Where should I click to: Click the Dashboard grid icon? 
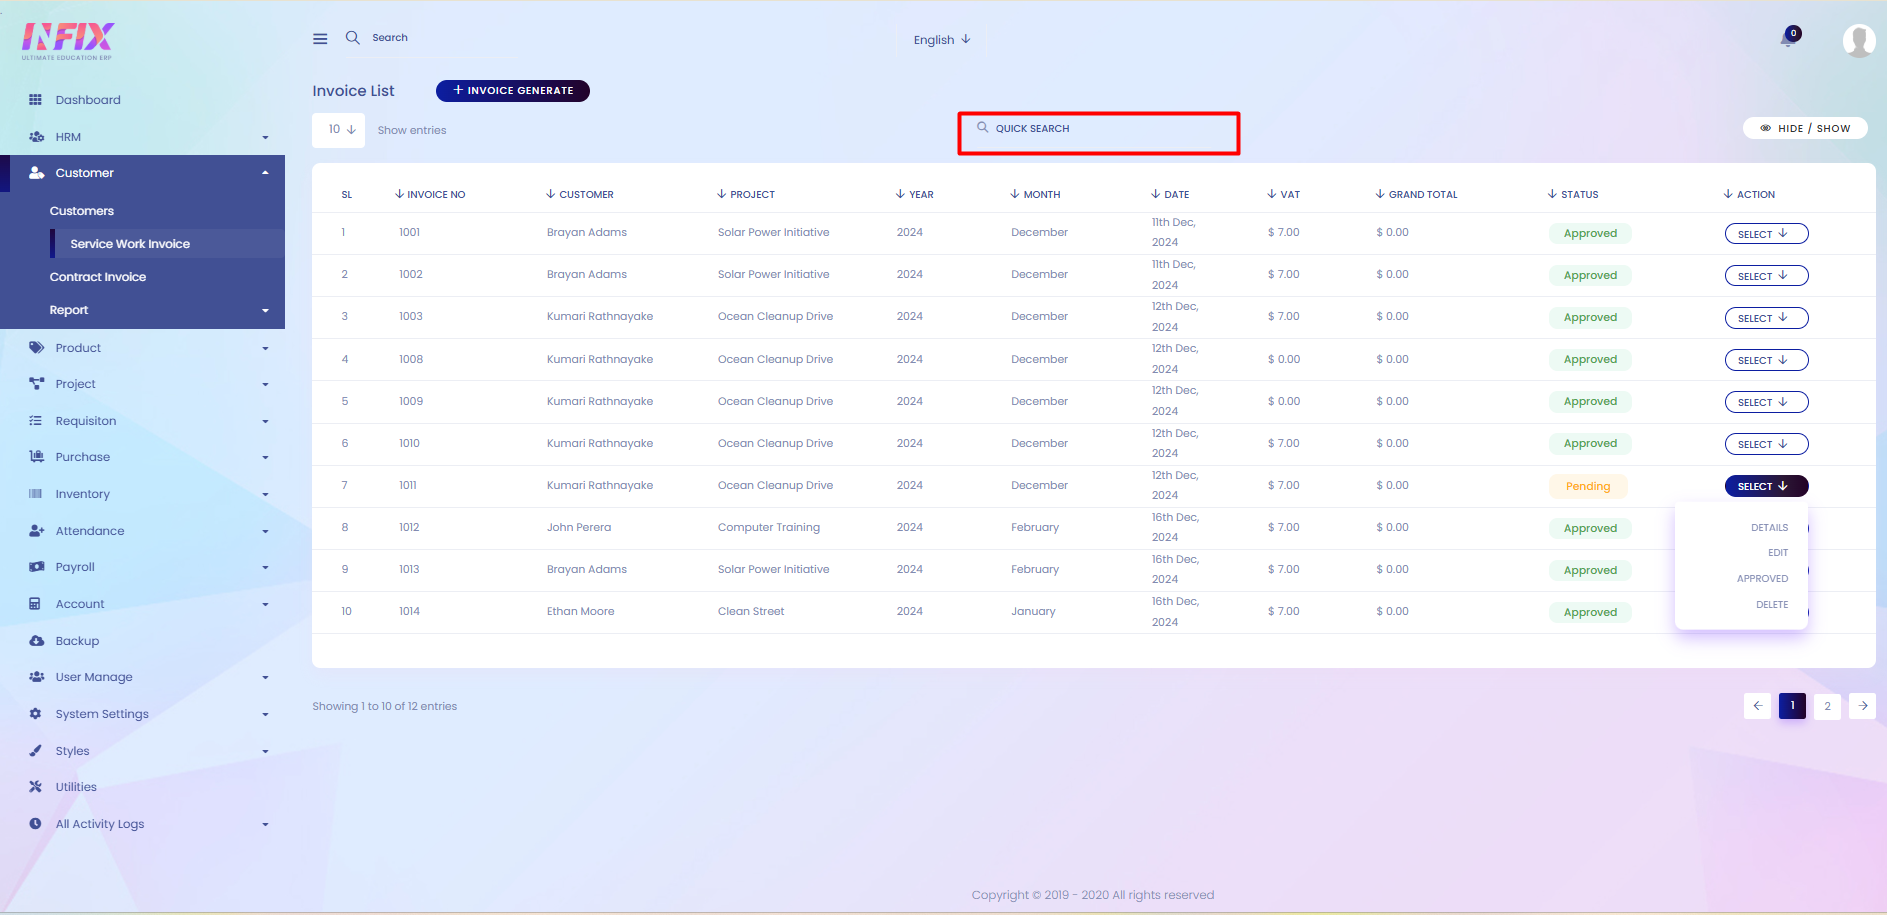36,100
